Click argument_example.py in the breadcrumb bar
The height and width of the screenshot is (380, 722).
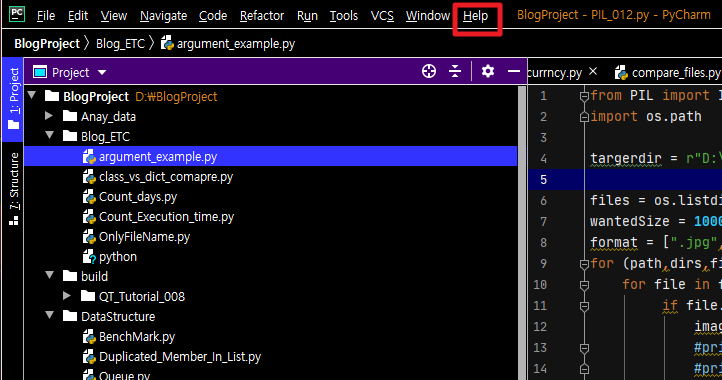click(228, 44)
